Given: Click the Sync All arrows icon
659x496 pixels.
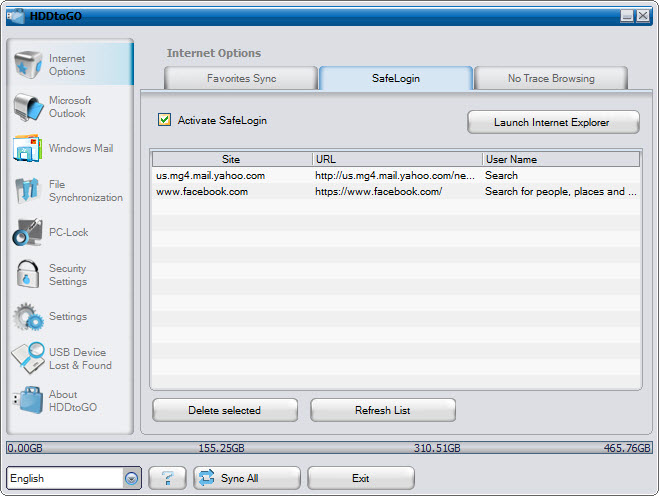Looking at the screenshot, I should 206,478.
